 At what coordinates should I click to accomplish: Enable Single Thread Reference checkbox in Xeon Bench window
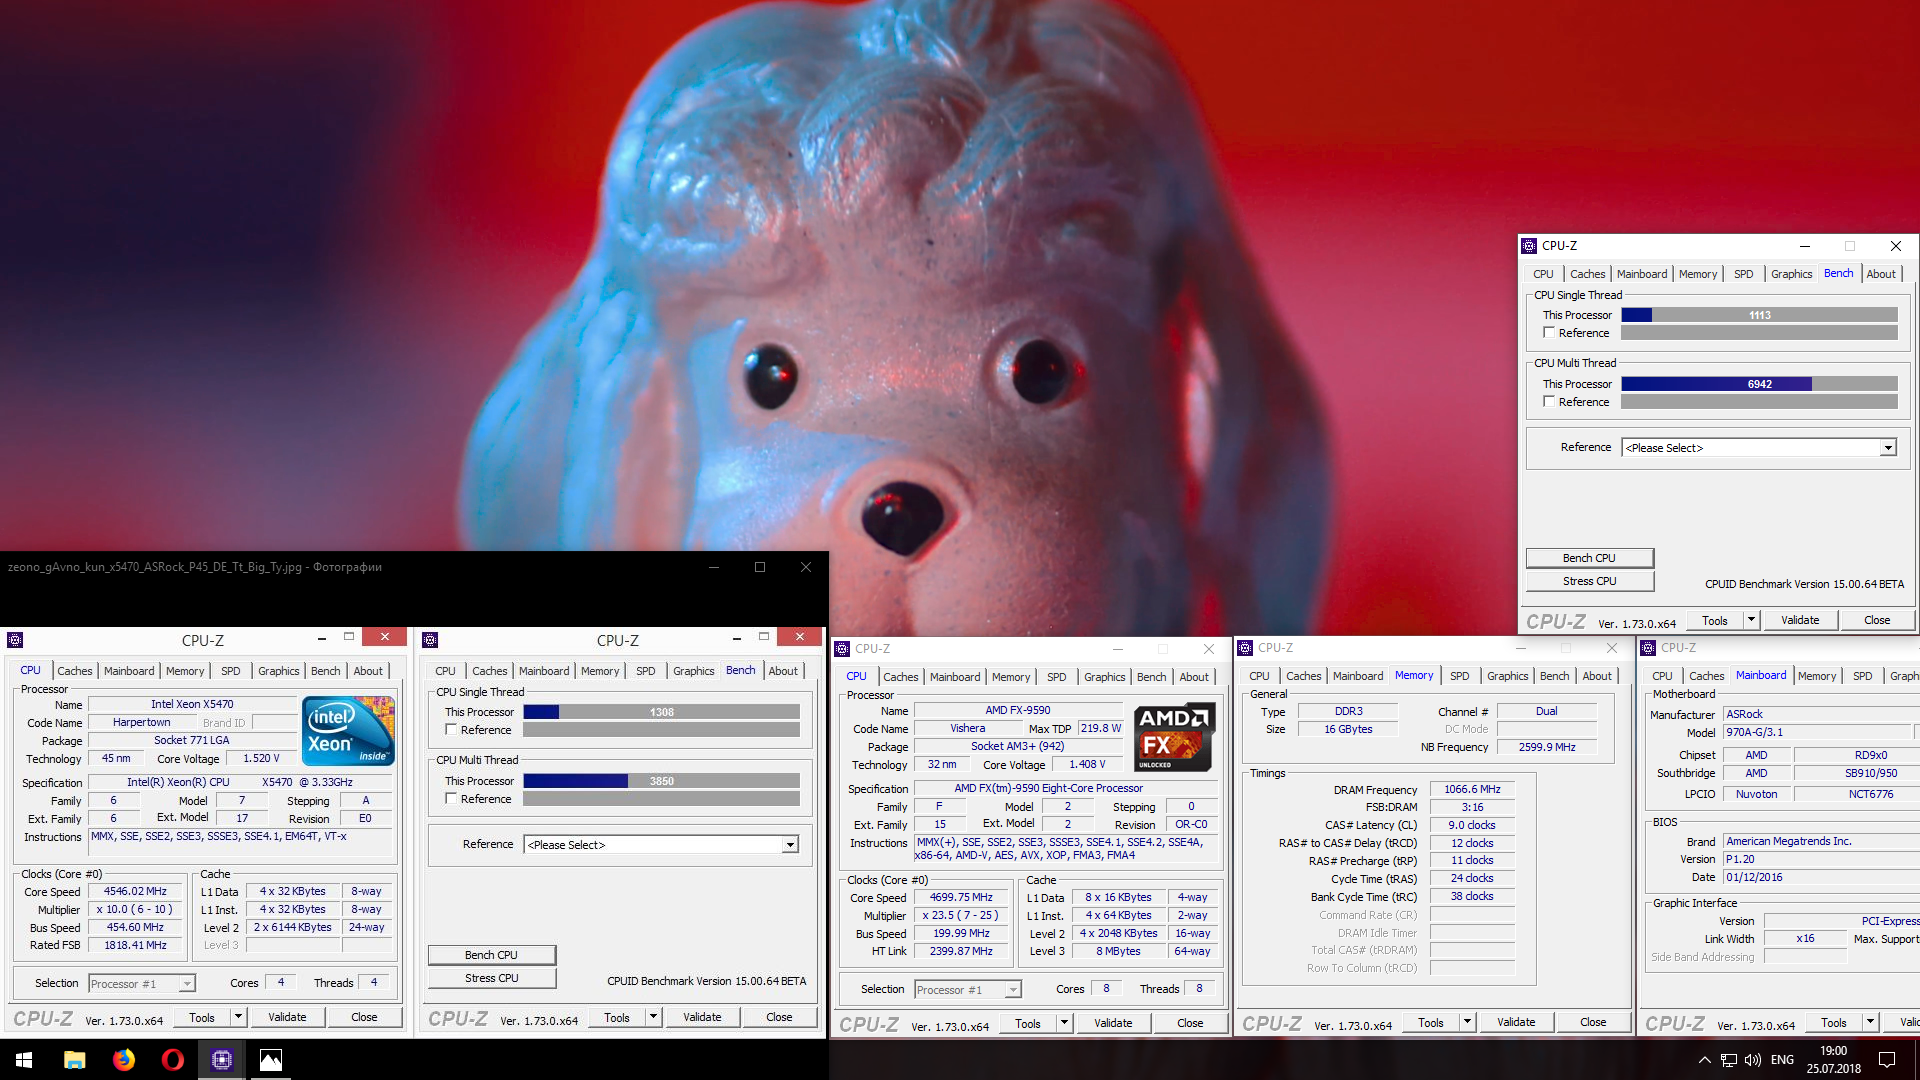[x=451, y=730]
